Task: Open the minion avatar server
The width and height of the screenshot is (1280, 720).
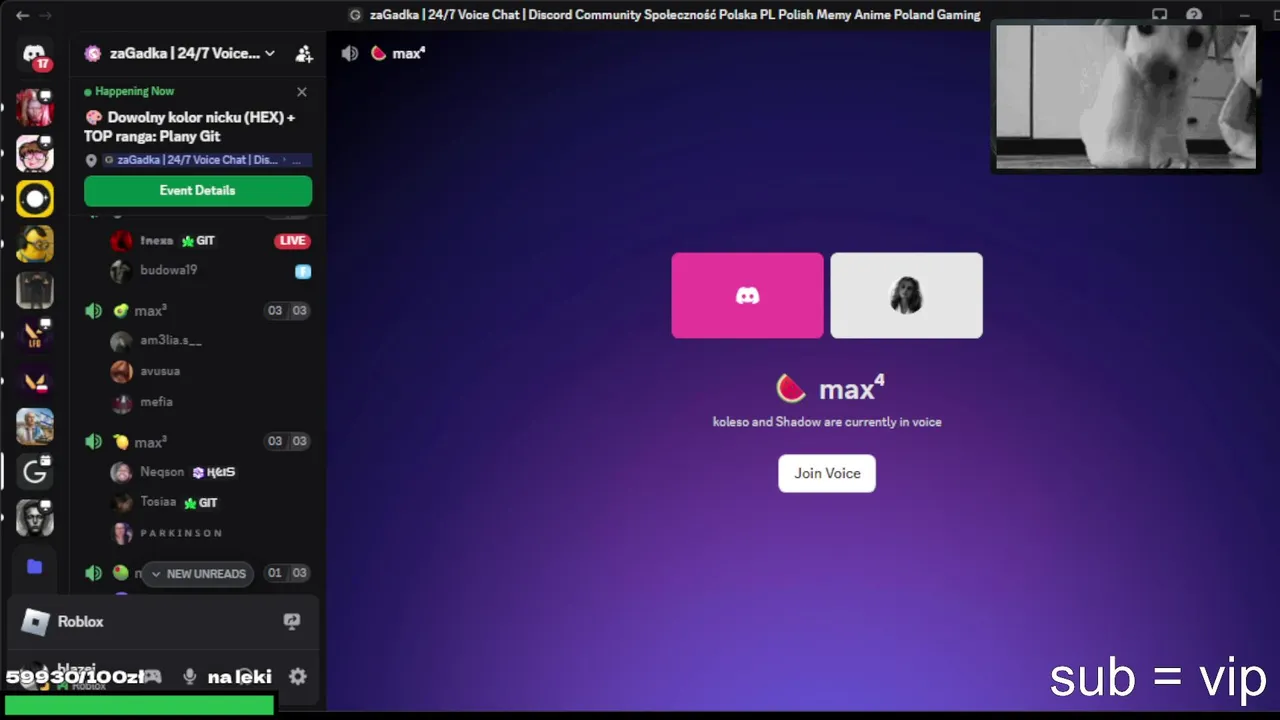Action: click(x=35, y=244)
